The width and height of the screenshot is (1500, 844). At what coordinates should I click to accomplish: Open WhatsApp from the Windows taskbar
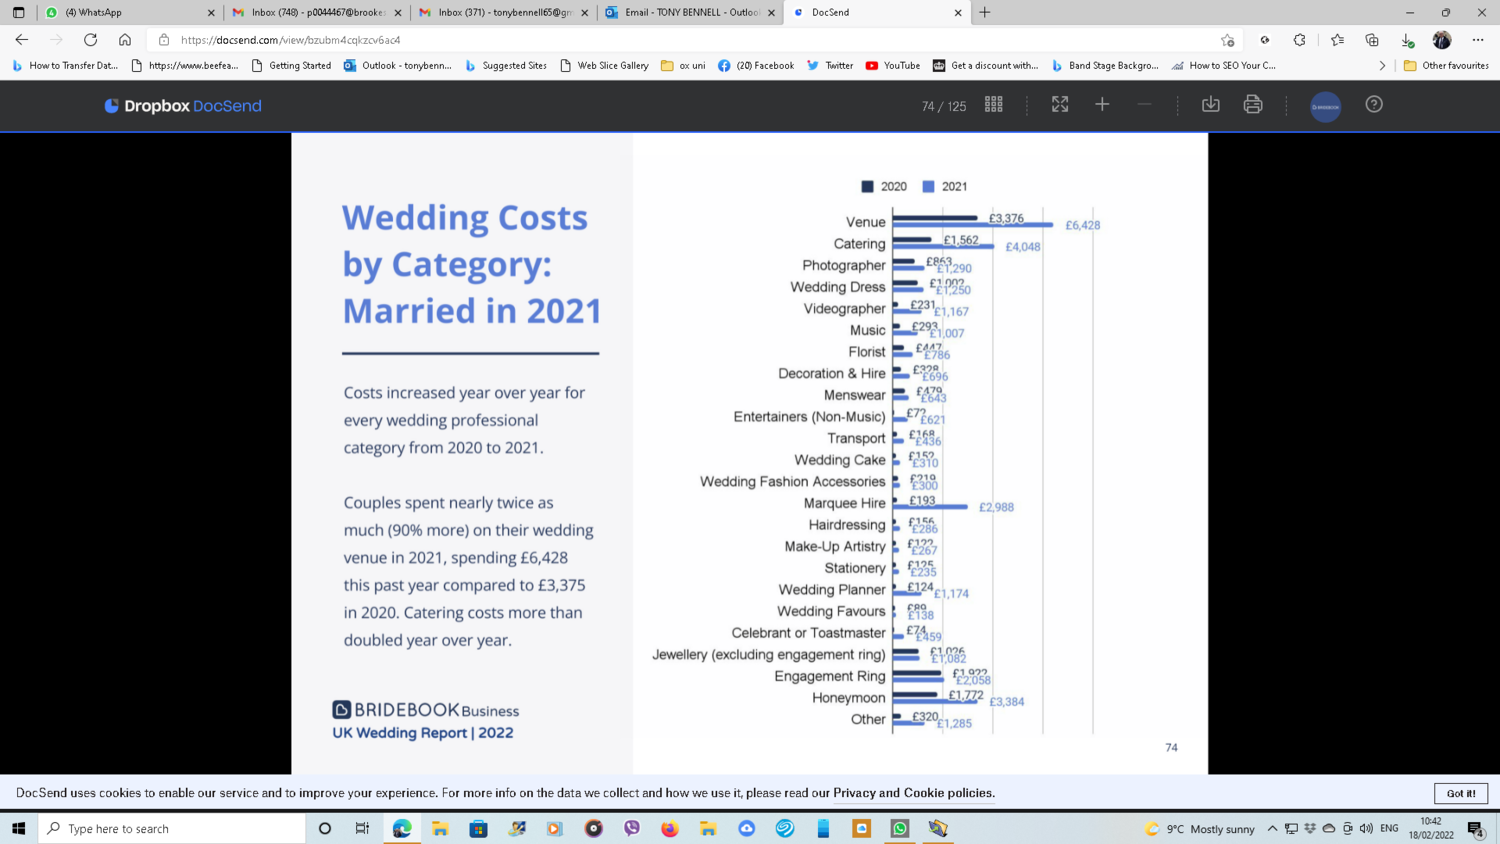point(900,829)
